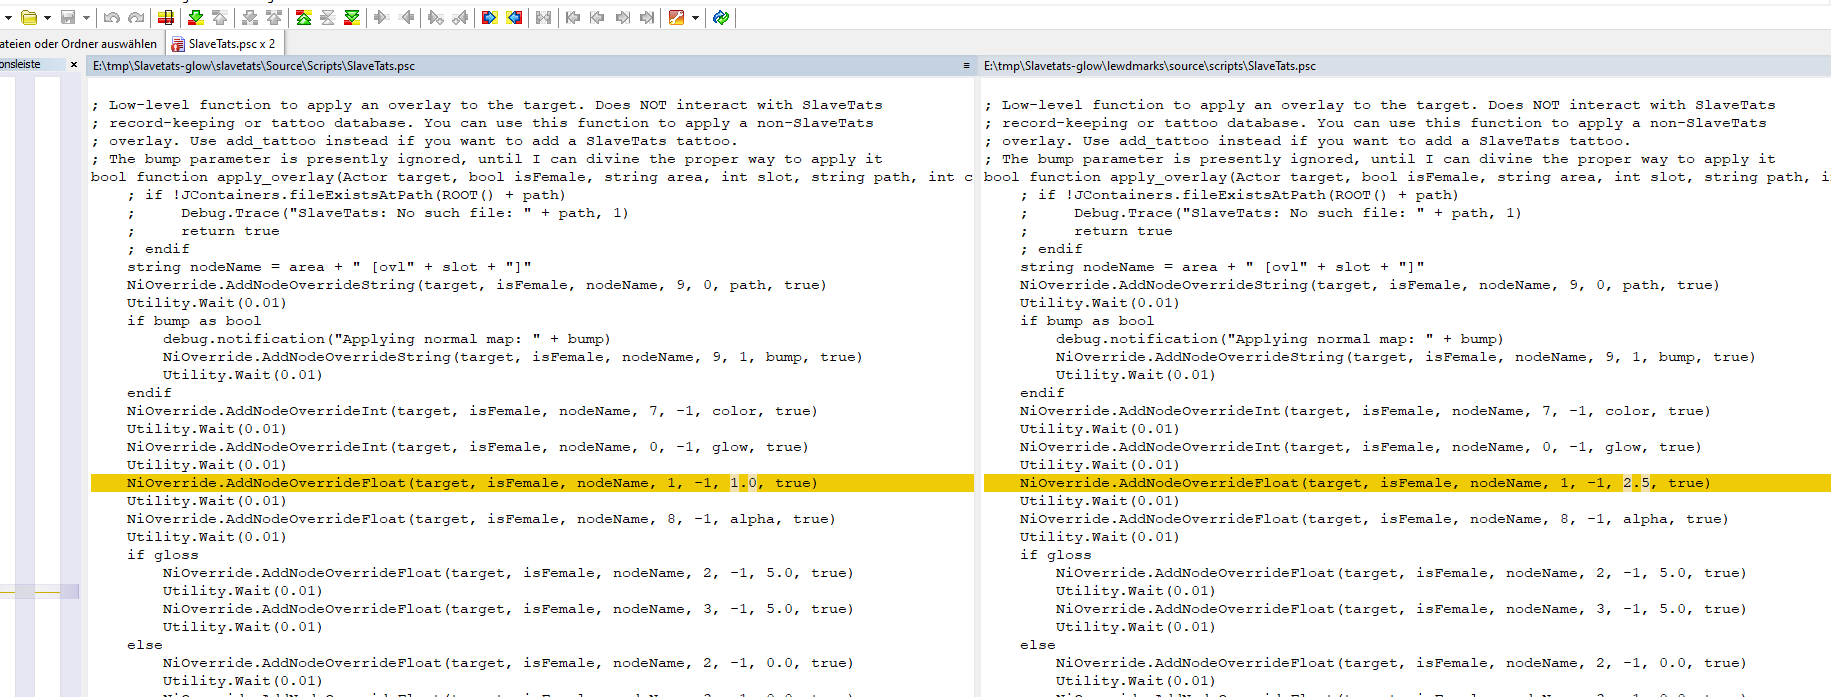Viewport: 1831px width, 697px height.
Task: Expand the Save dropdown arrow
Action: click(x=86, y=17)
